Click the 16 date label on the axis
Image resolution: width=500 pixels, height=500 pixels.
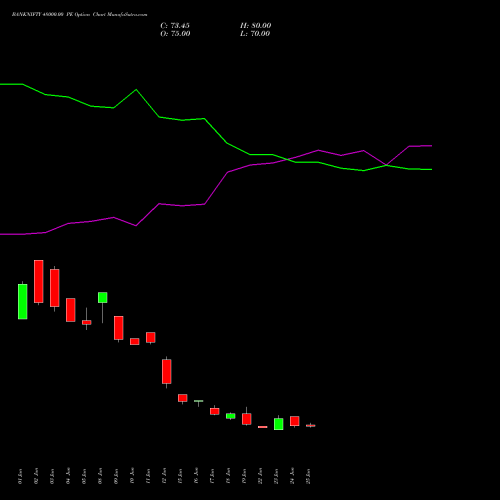[196, 476]
